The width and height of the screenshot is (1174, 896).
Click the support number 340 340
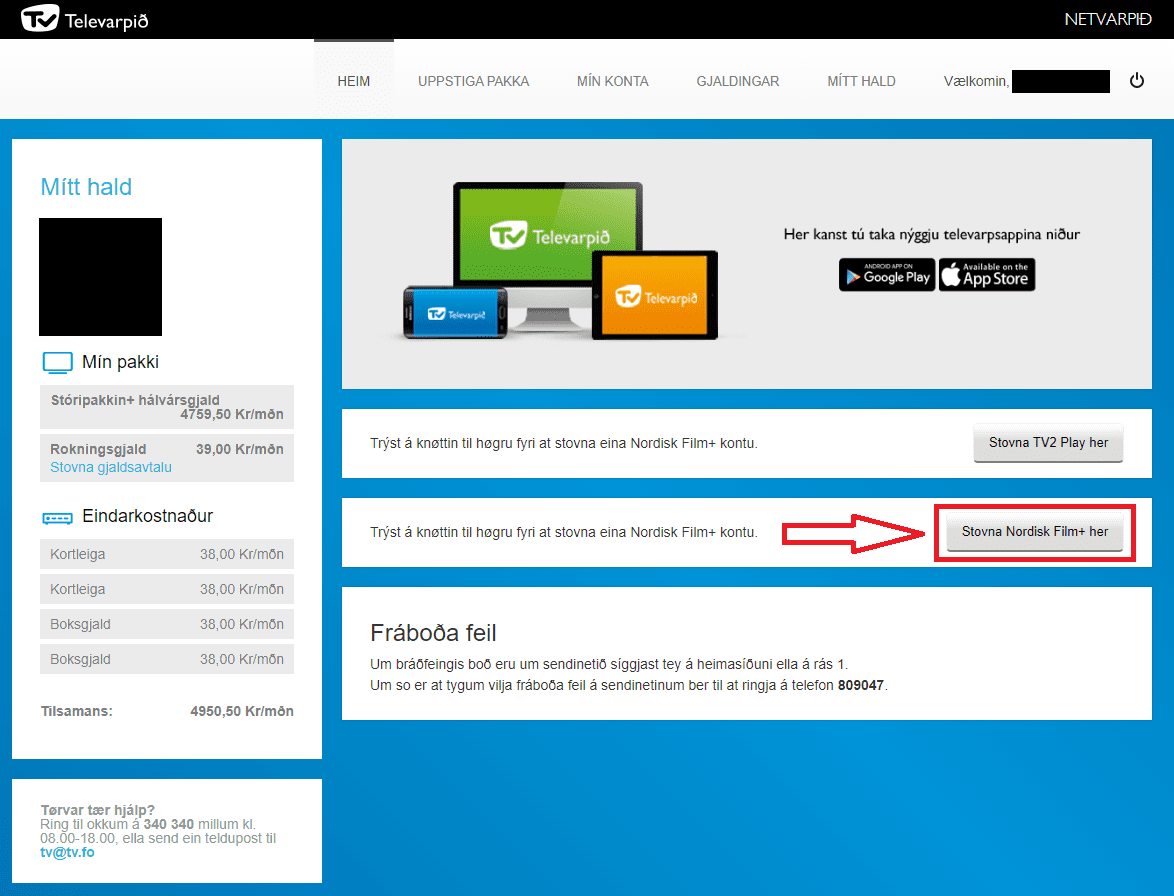point(168,824)
